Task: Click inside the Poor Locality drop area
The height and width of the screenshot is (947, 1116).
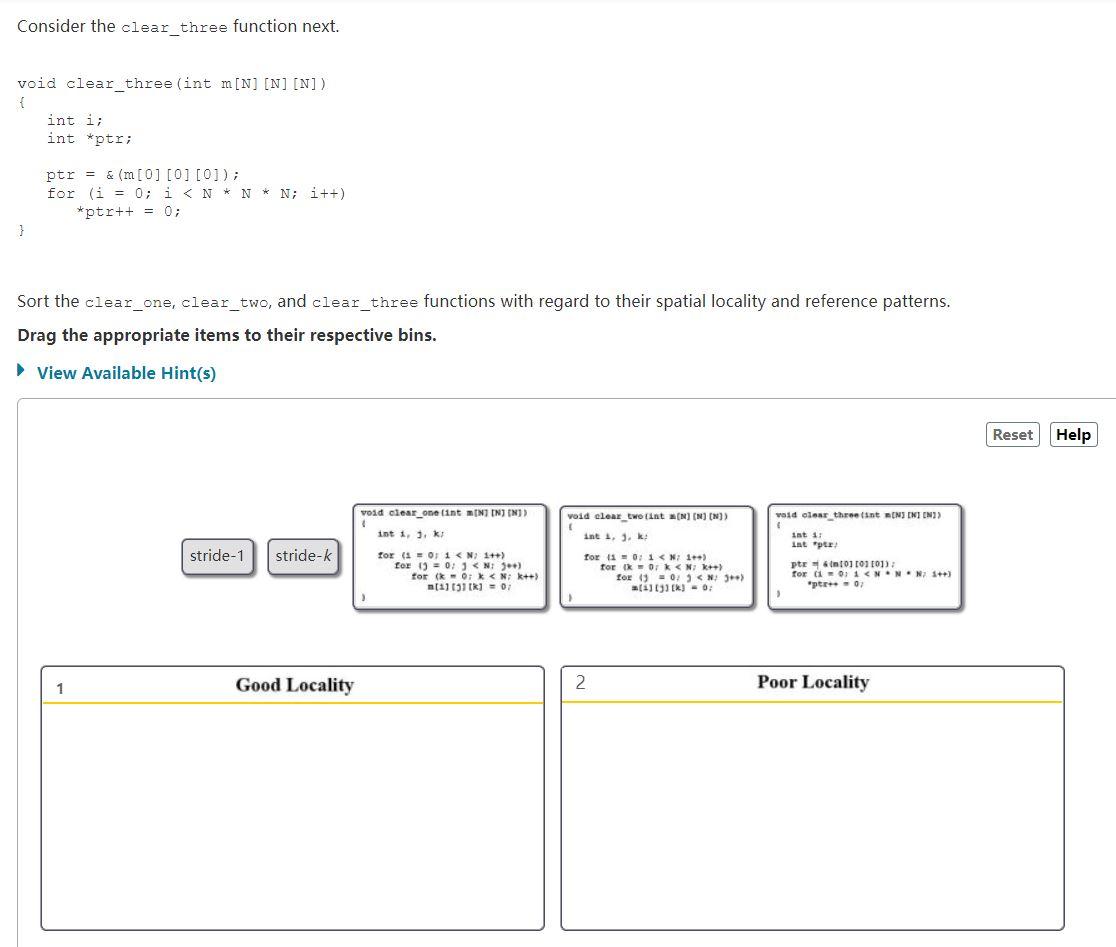Action: 812,815
